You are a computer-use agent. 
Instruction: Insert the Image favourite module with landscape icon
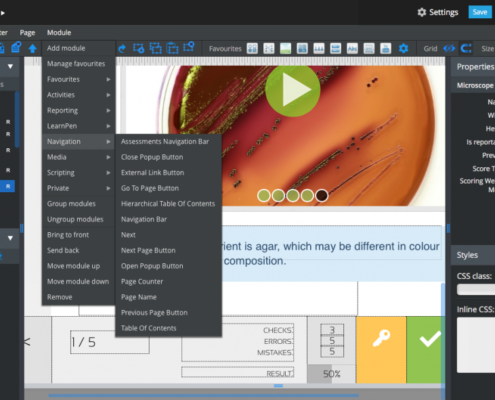point(285,49)
